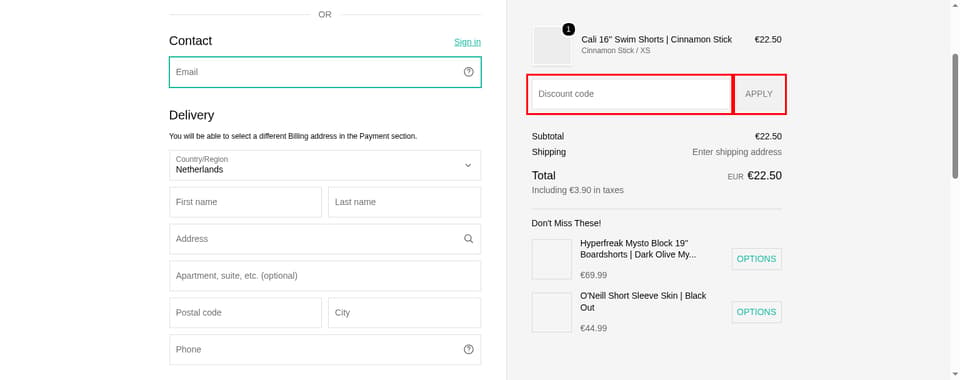
Task: Click the Phone help question-mark icon
Action: pyautogui.click(x=468, y=349)
